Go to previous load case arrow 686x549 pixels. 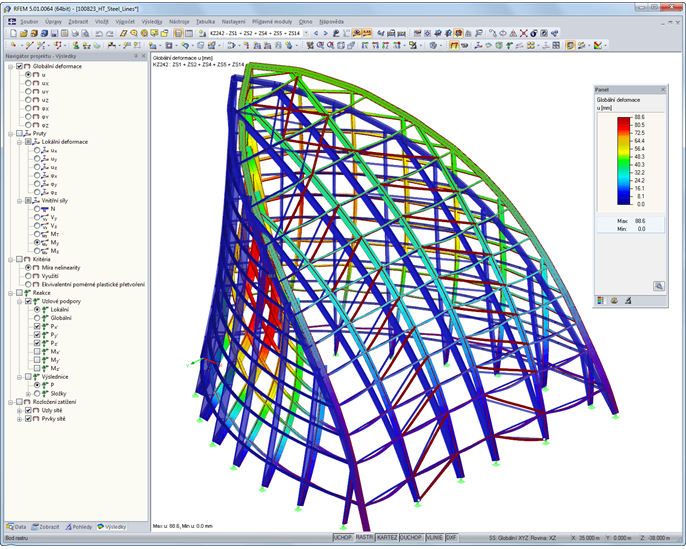(x=315, y=33)
